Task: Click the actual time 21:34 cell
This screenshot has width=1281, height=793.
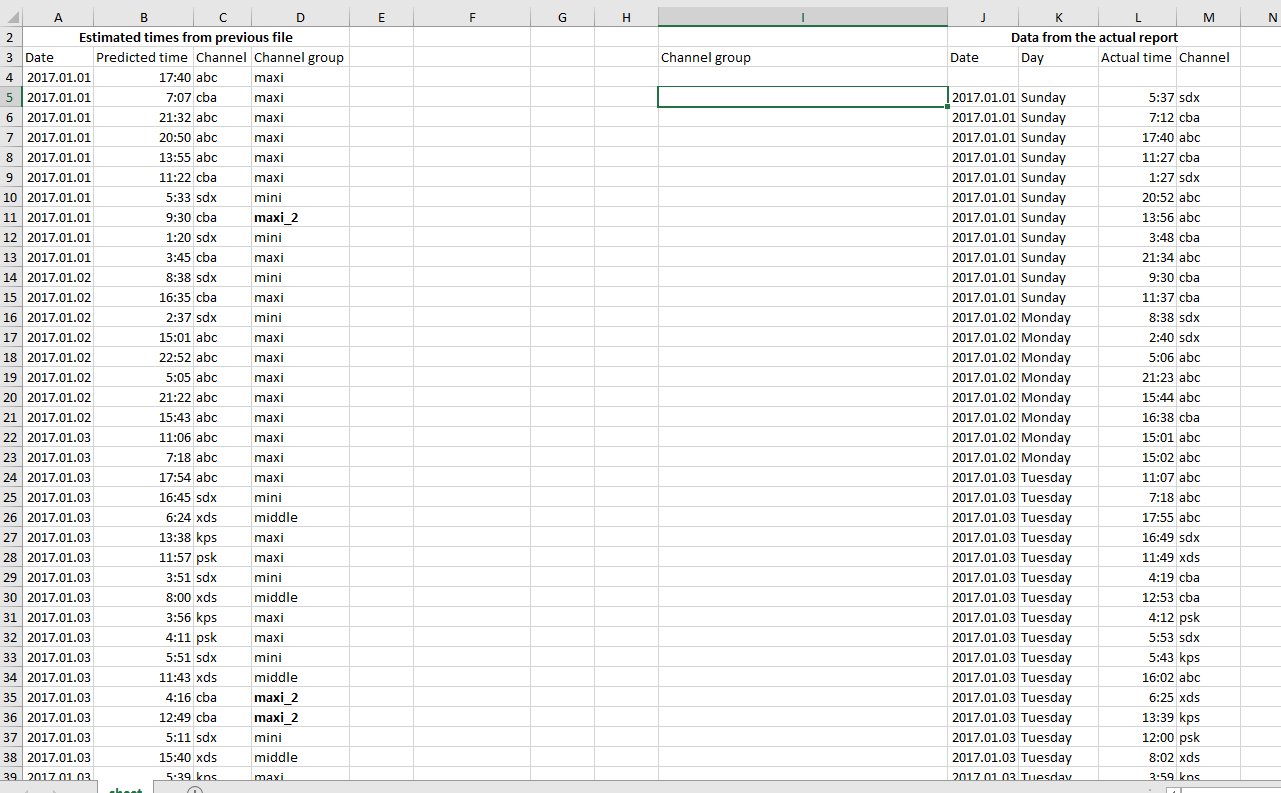Action: point(1138,257)
